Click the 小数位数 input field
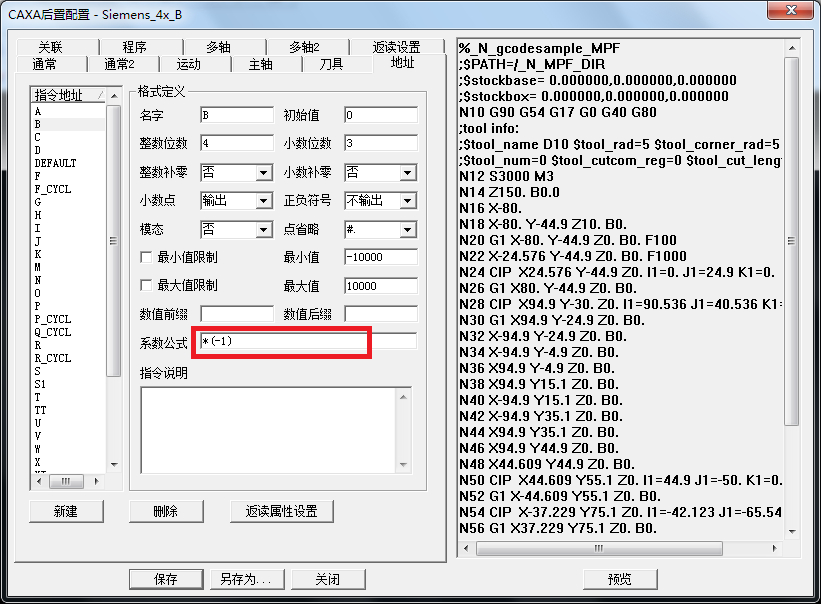The height and width of the screenshot is (604, 821). pyautogui.click(x=381, y=143)
